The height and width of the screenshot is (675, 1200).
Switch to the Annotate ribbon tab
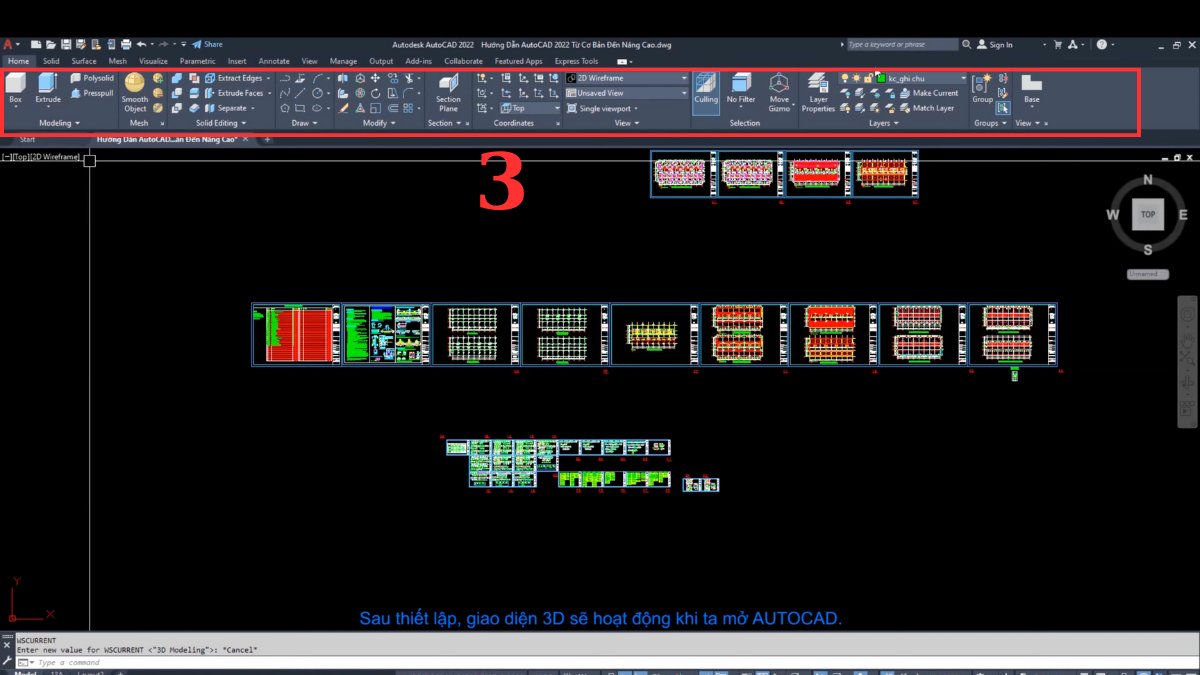pos(273,61)
